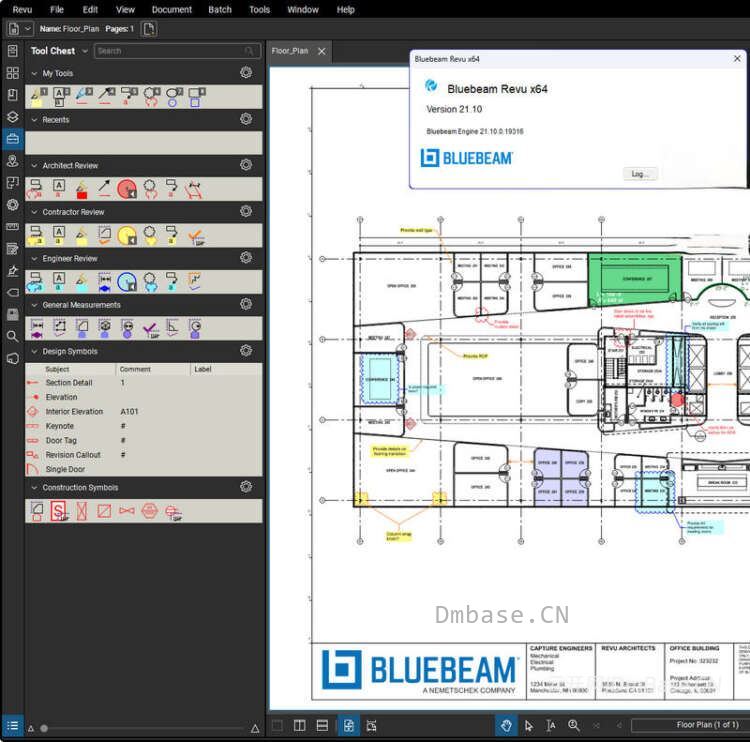Select the angle measurement tool in General Measurements

(x=173, y=328)
